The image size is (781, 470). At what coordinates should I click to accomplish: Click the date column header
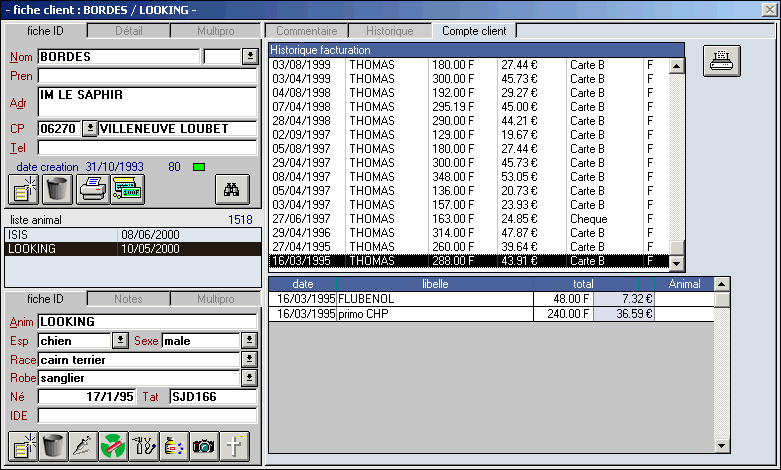[303, 284]
